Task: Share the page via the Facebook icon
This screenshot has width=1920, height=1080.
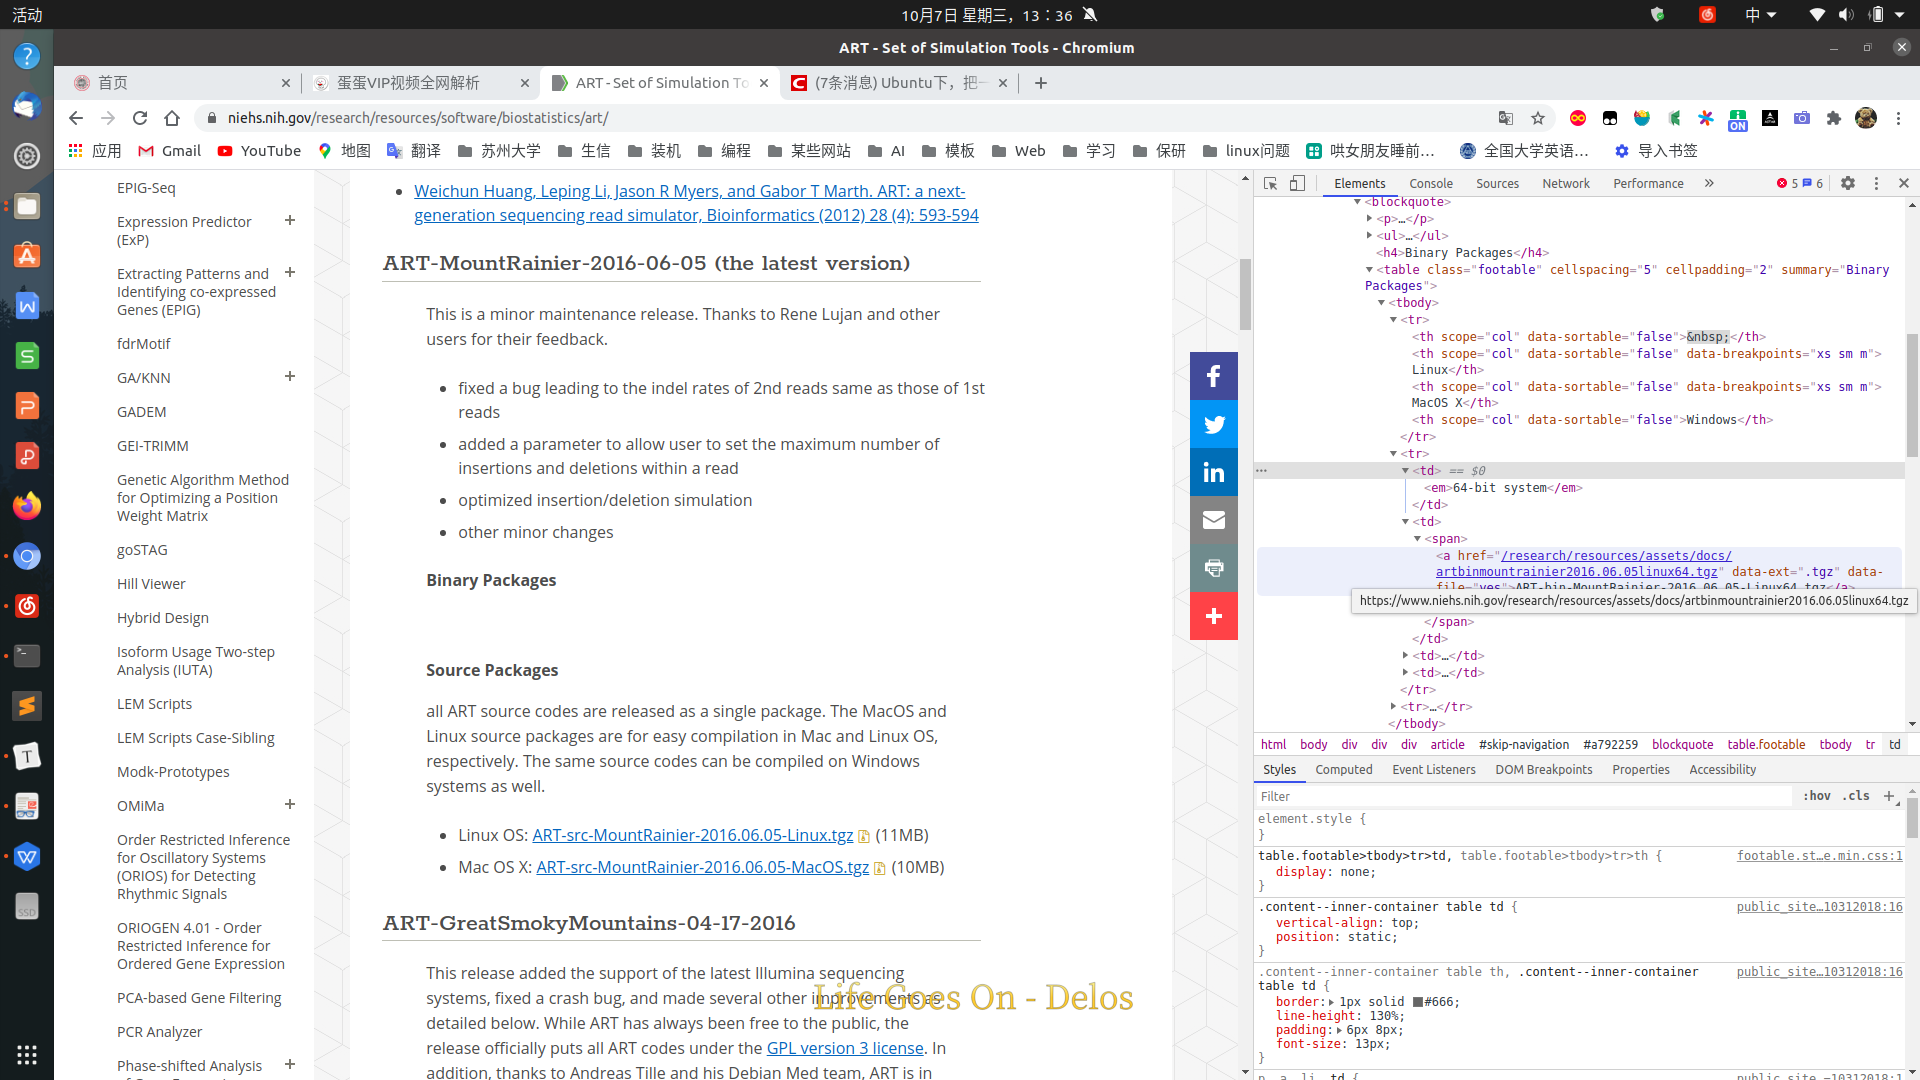Action: (x=1213, y=375)
